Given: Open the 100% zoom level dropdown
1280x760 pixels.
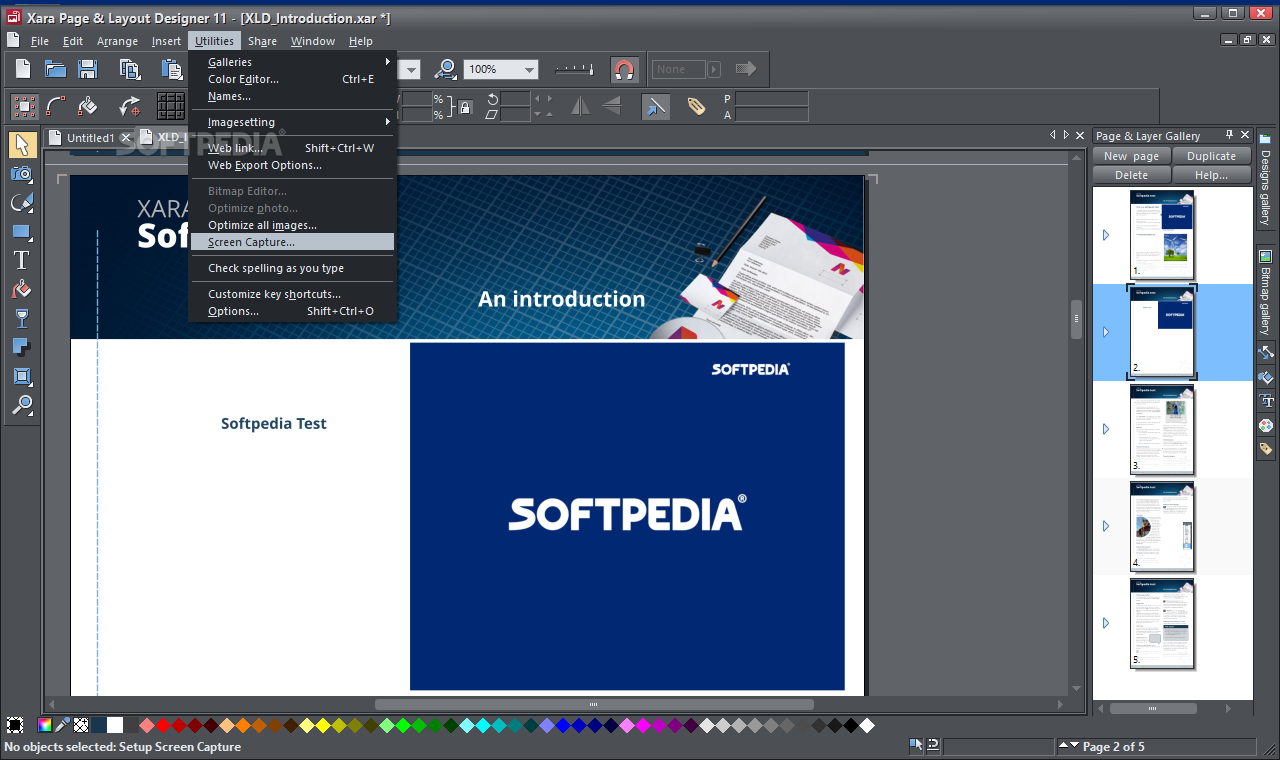Looking at the screenshot, I should pyautogui.click(x=528, y=69).
